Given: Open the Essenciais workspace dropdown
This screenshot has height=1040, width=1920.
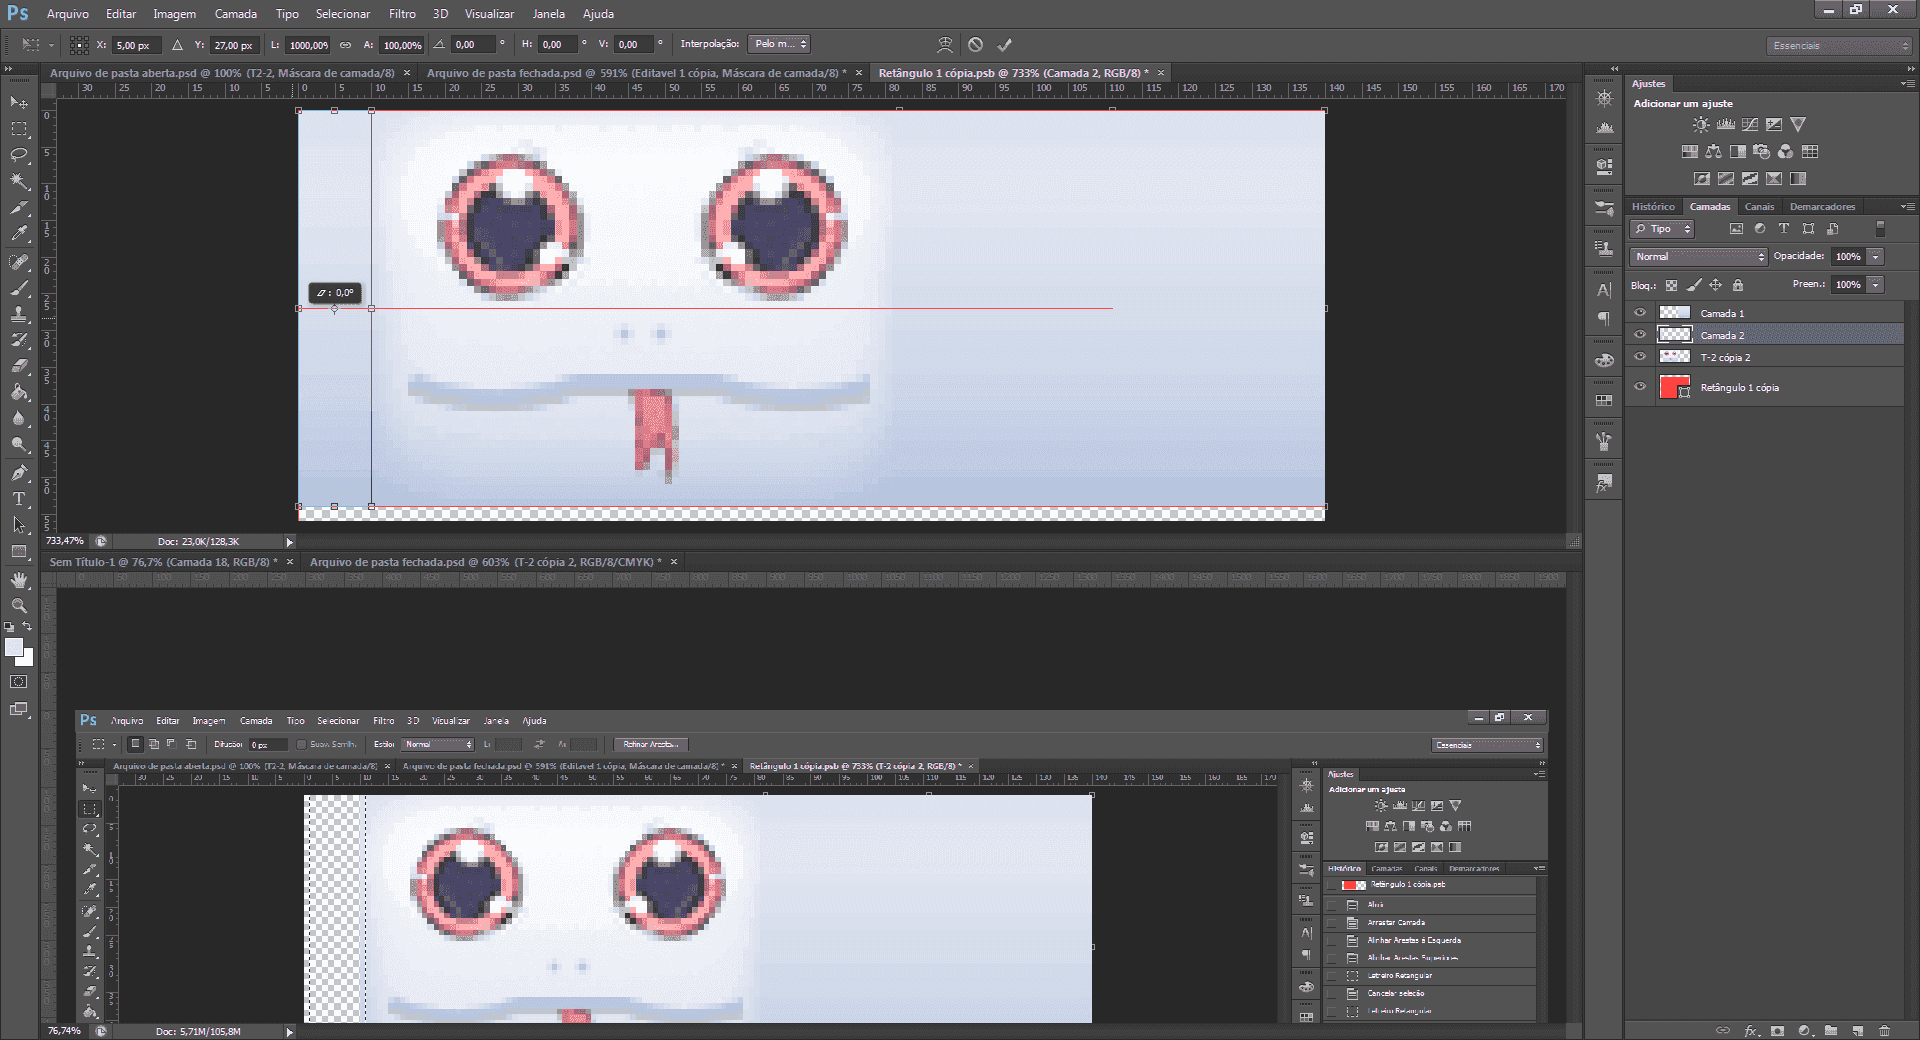Looking at the screenshot, I should click(x=1839, y=46).
